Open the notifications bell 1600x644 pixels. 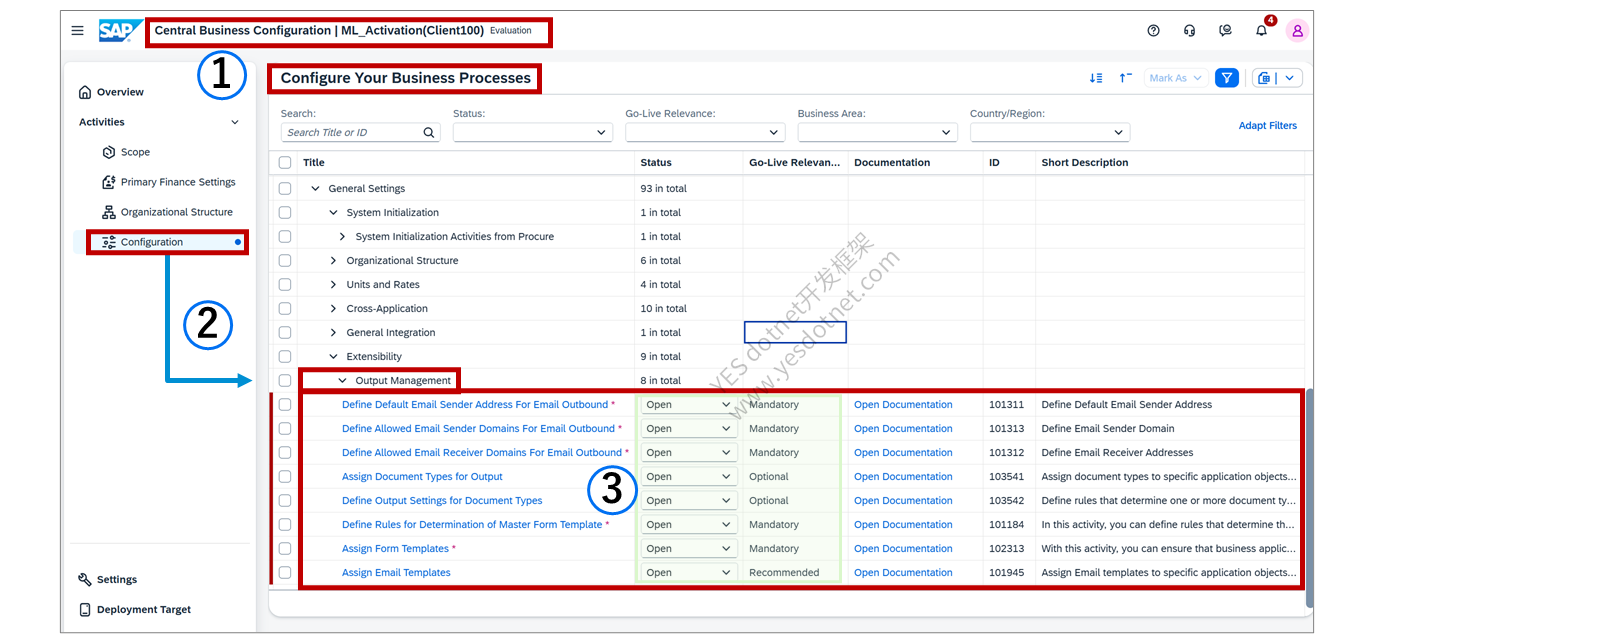[1261, 31]
